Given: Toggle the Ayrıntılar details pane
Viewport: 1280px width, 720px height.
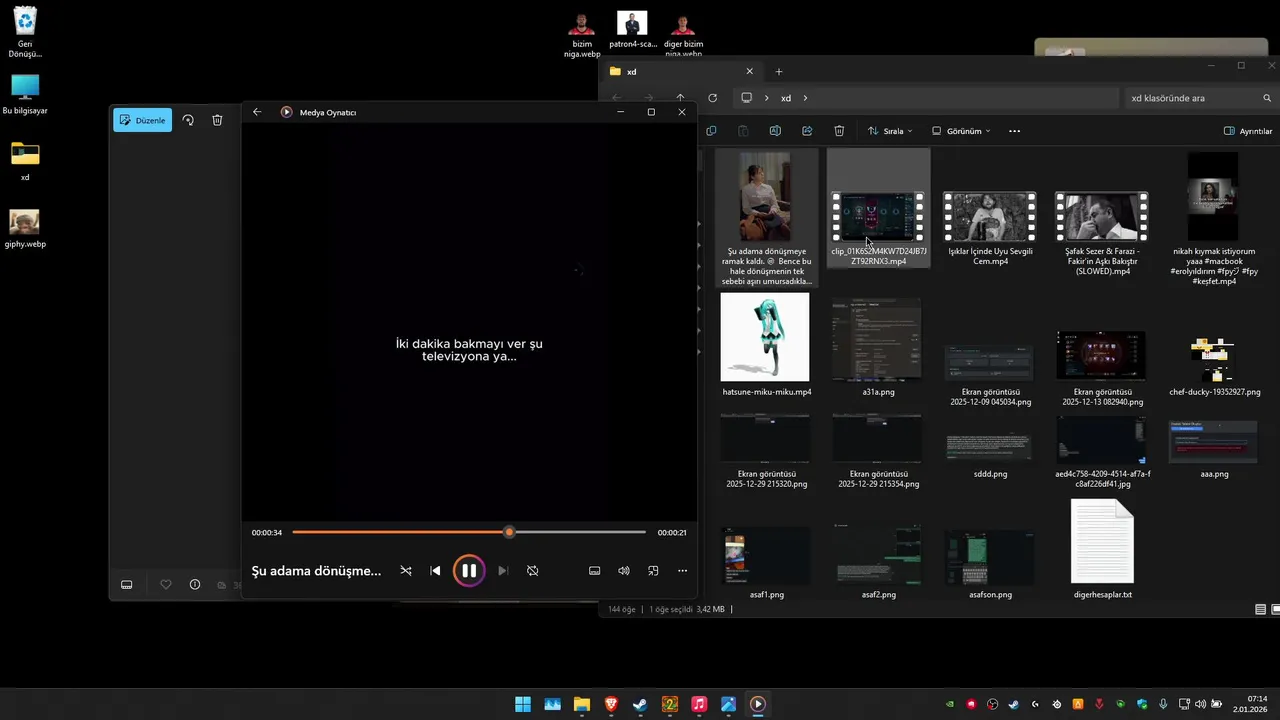Looking at the screenshot, I should 1248,131.
